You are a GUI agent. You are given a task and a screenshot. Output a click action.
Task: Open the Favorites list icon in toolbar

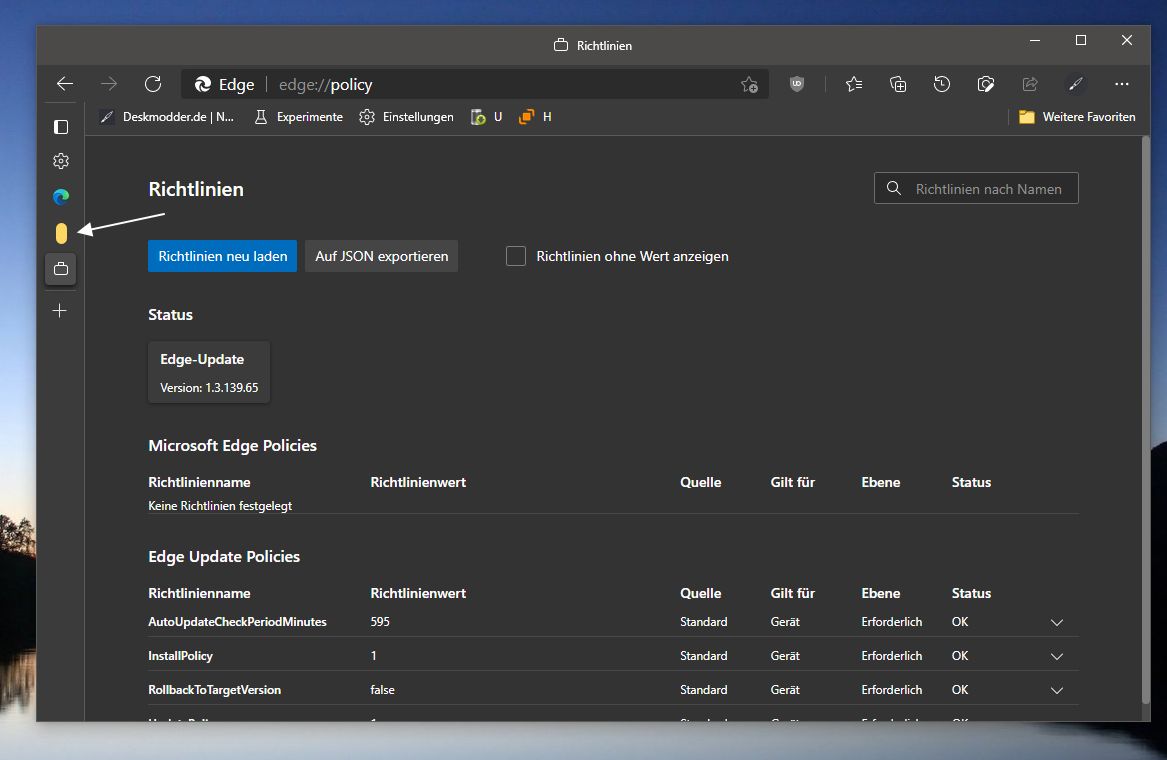pos(854,84)
